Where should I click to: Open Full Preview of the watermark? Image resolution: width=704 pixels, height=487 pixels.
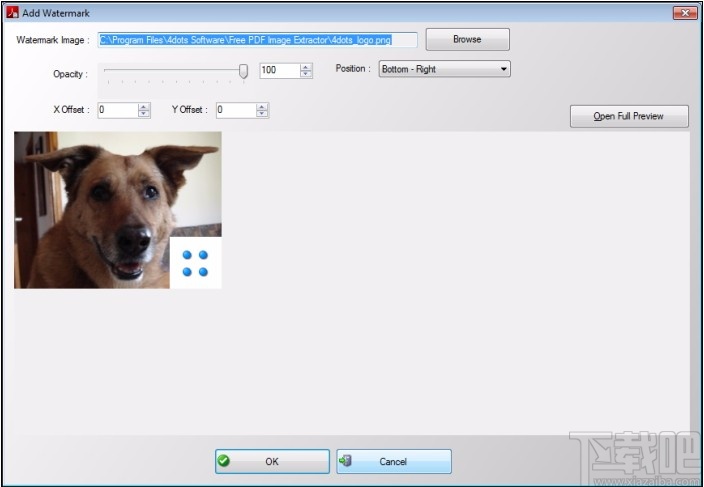pos(629,116)
